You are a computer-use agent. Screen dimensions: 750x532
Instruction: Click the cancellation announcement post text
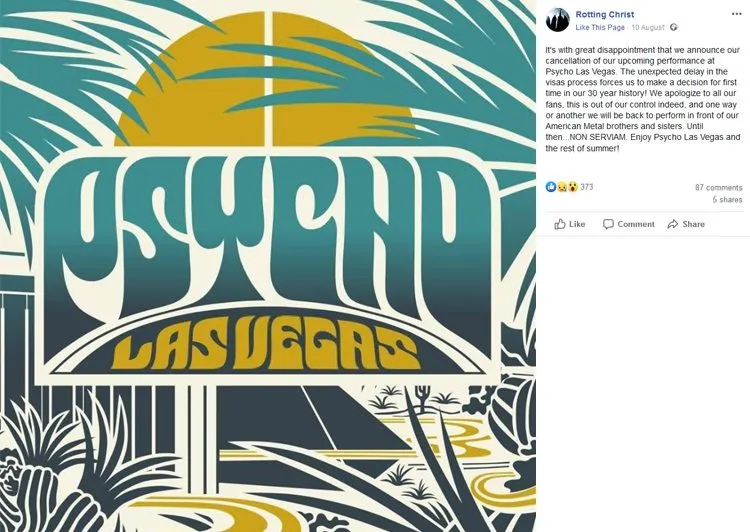click(x=643, y=99)
